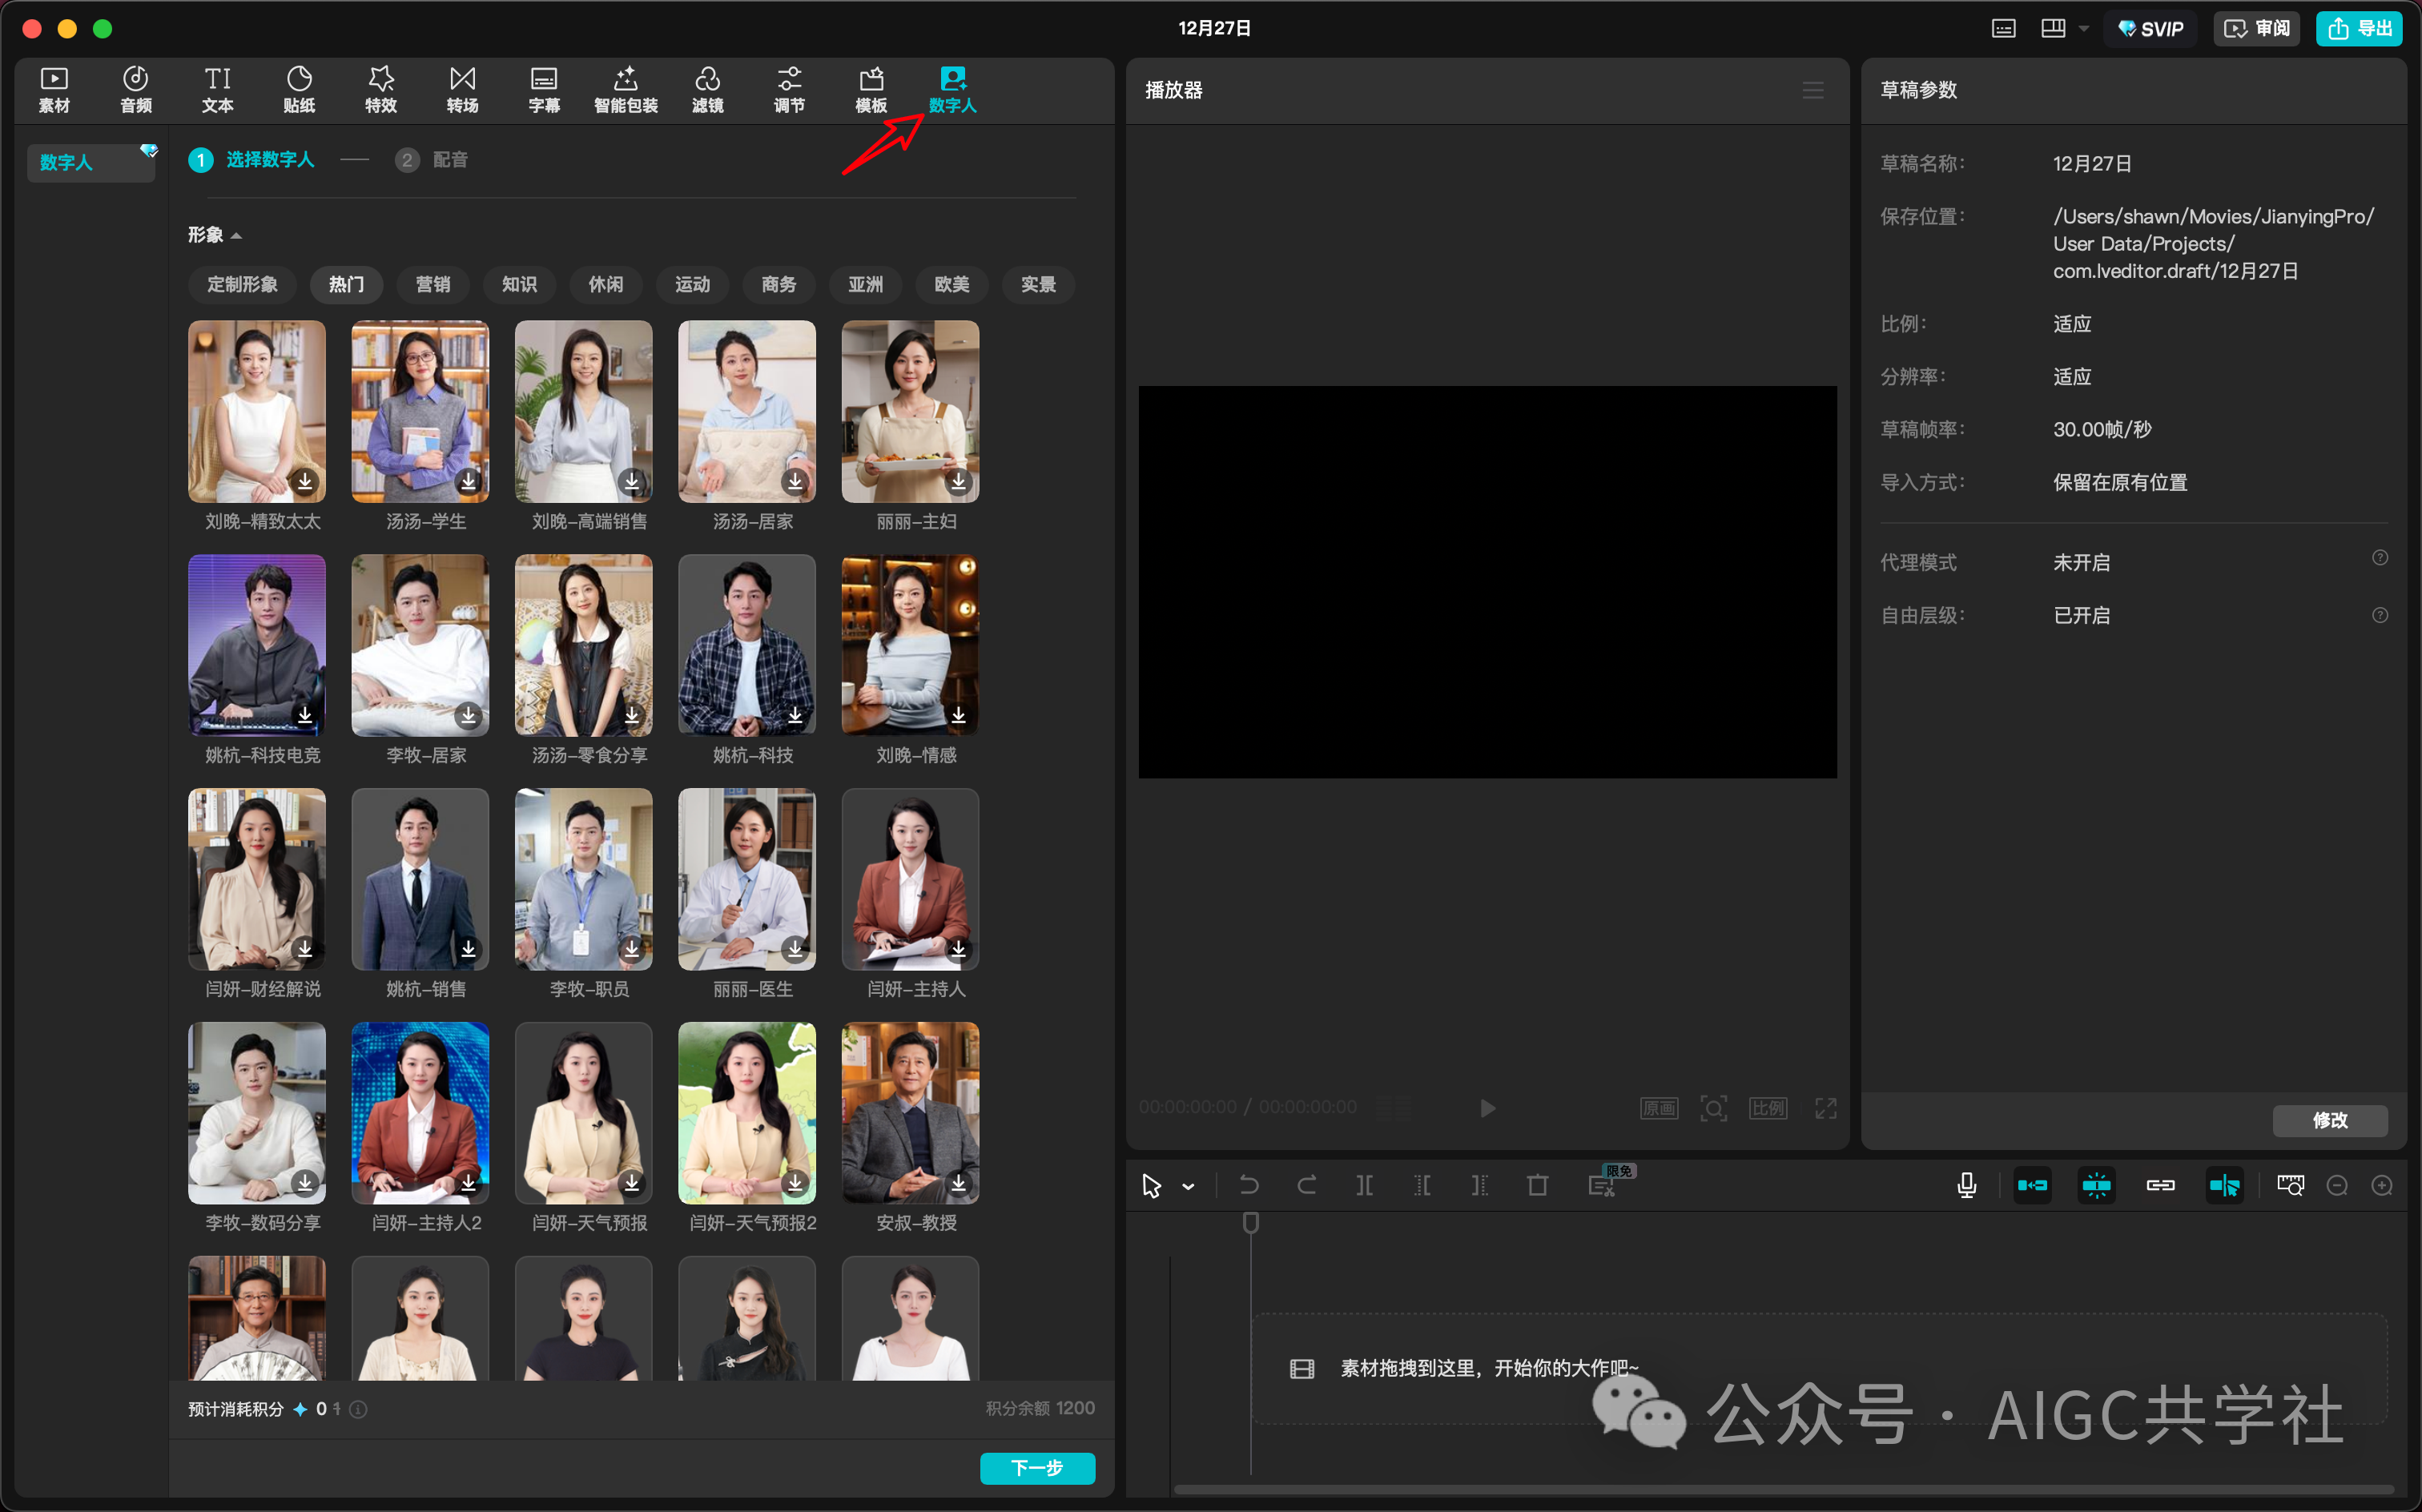Toggle main track magnet snapping button
The height and width of the screenshot is (1512, 2422).
click(2032, 1185)
